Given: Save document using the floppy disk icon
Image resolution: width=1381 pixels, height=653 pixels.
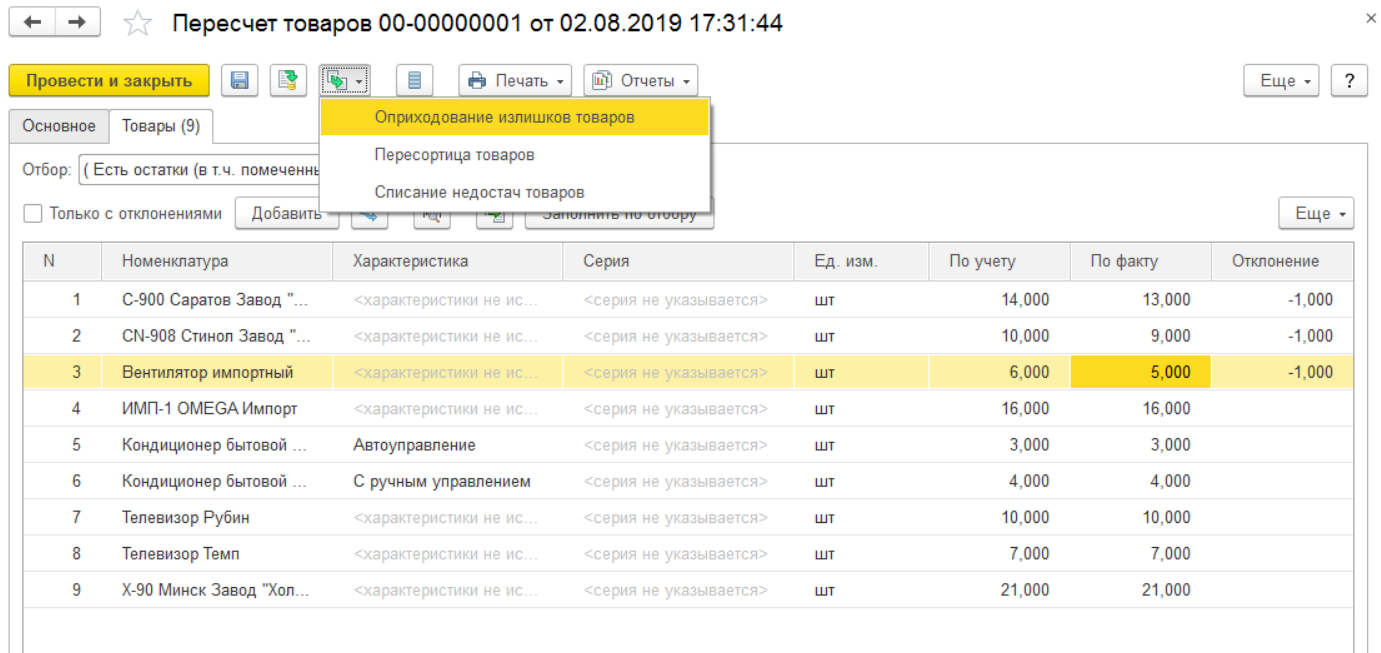Looking at the screenshot, I should coord(240,81).
